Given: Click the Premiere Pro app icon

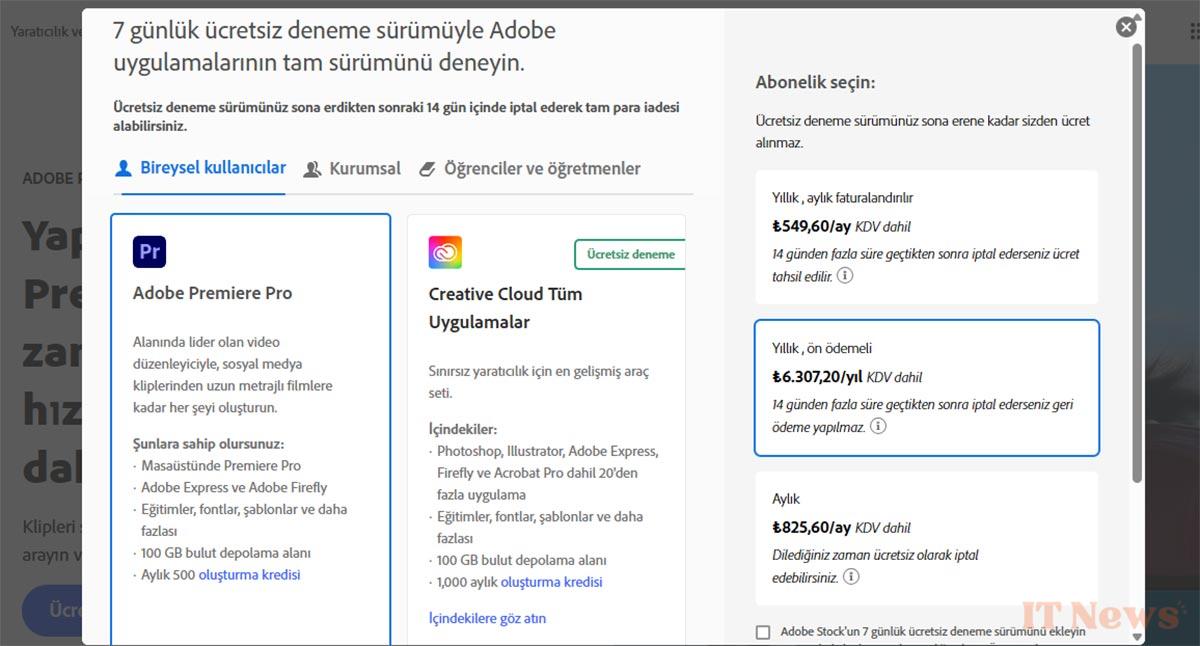Looking at the screenshot, I should 149,252.
